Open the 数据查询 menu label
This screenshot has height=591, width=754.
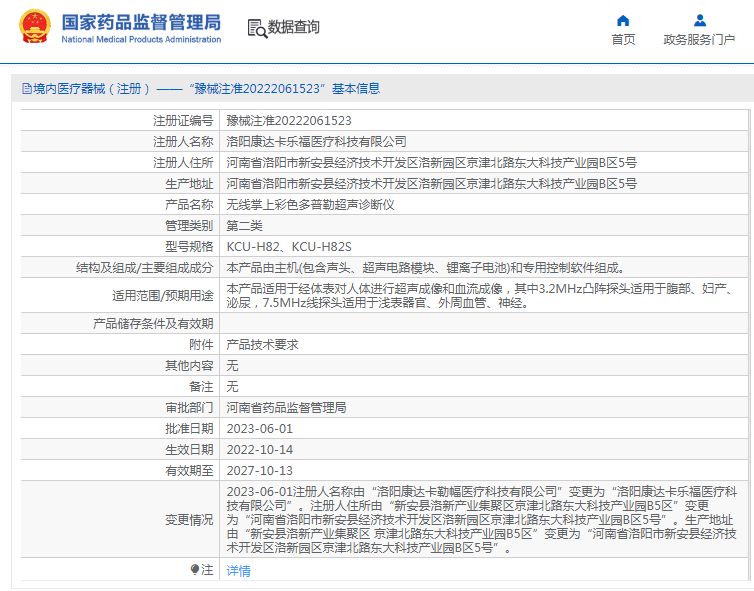coord(294,28)
